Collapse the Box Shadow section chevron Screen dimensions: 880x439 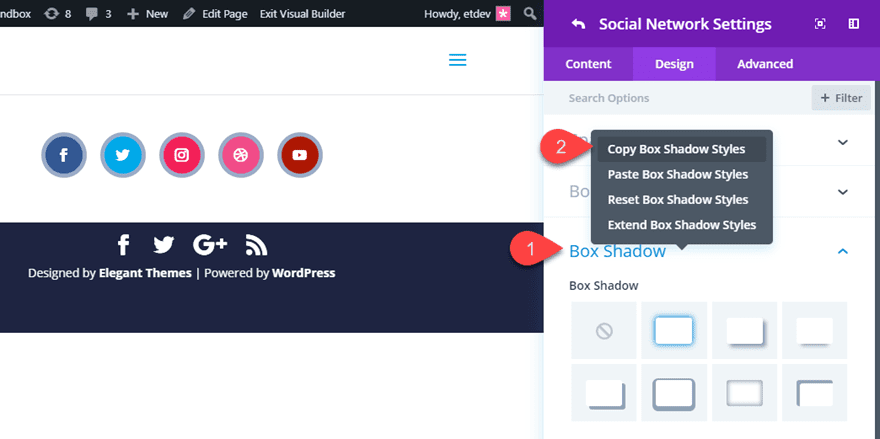pos(842,251)
